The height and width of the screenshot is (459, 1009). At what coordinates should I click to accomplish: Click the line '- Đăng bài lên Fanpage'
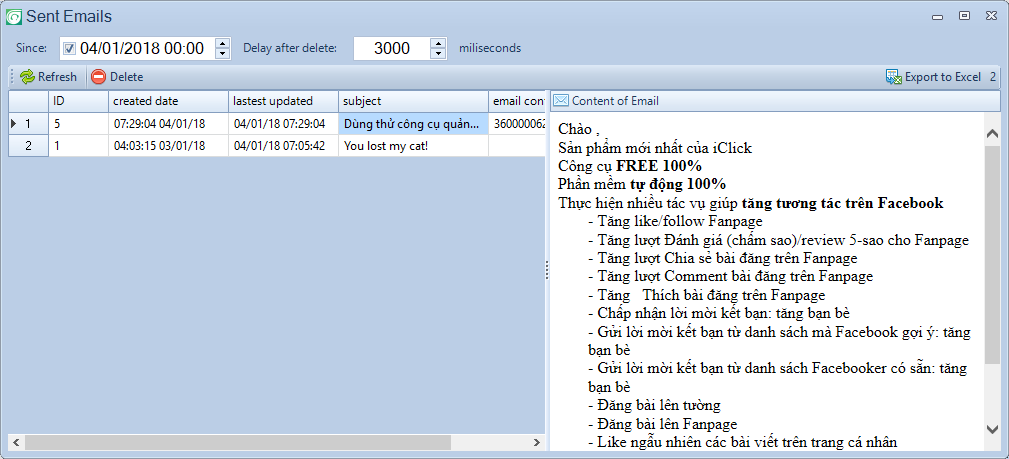[x=662, y=424]
